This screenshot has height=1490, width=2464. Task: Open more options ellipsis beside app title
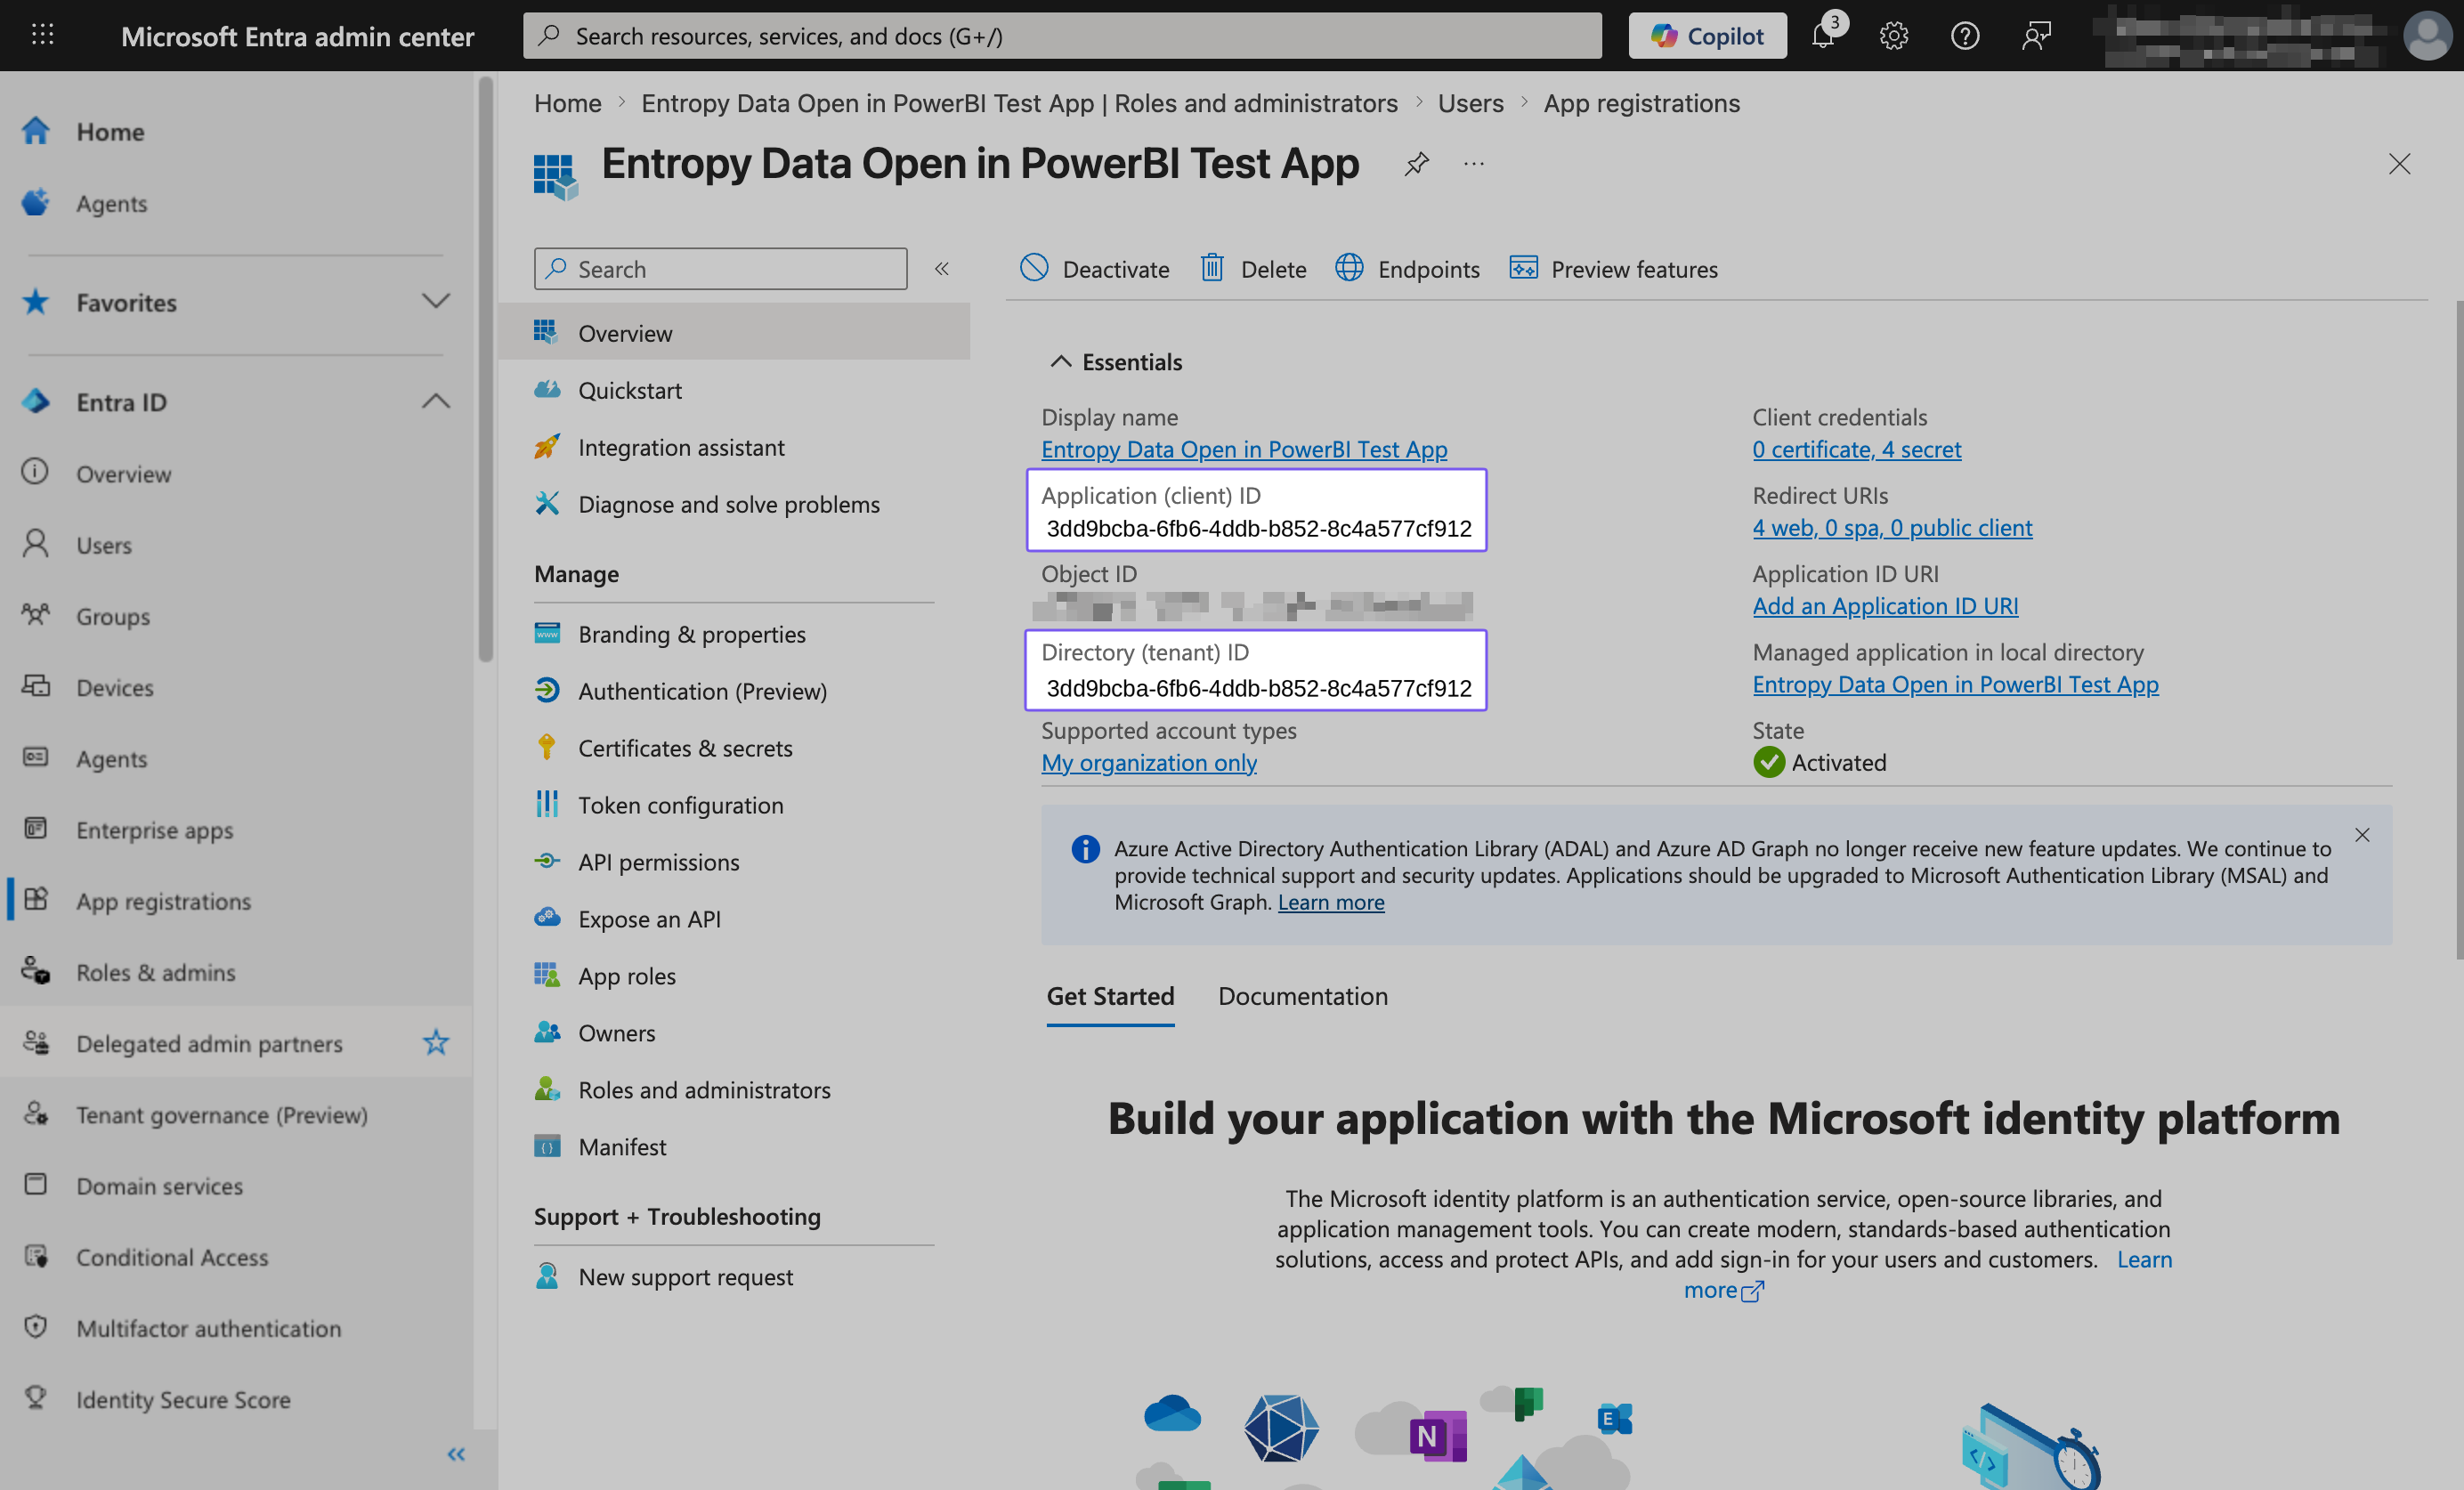[1473, 163]
